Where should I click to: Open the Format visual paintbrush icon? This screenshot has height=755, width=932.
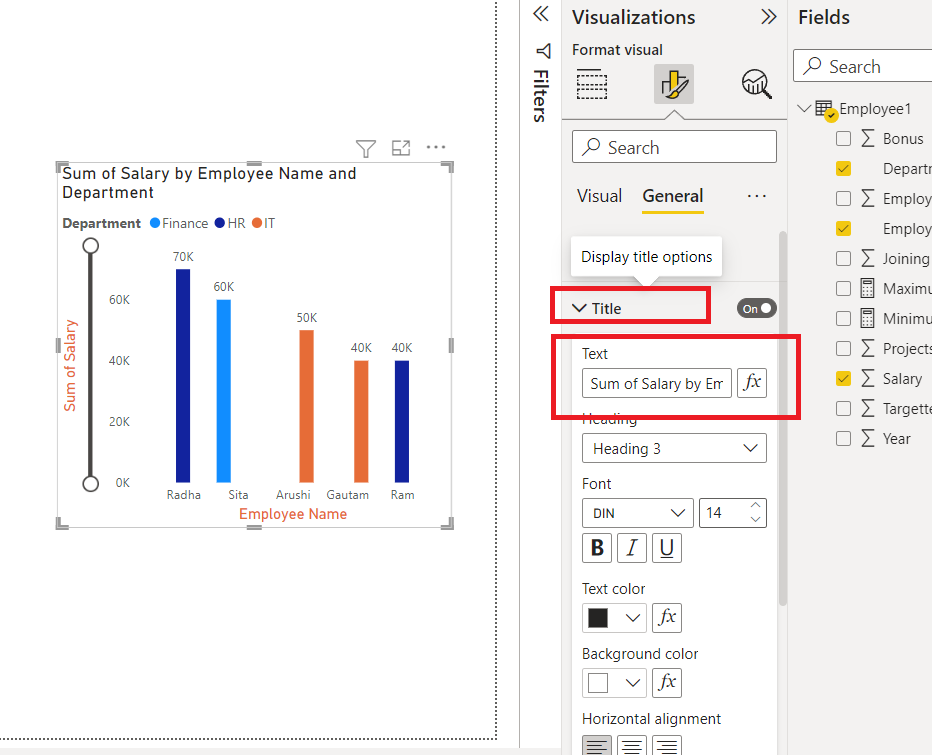(x=673, y=84)
